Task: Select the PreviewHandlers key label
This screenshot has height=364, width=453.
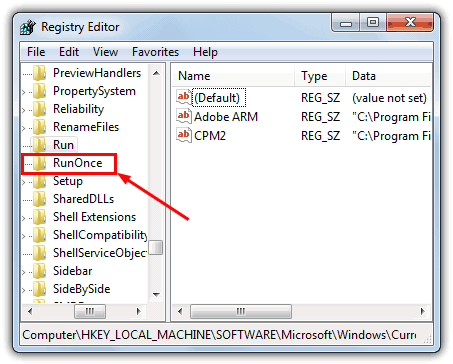Action: point(97,73)
